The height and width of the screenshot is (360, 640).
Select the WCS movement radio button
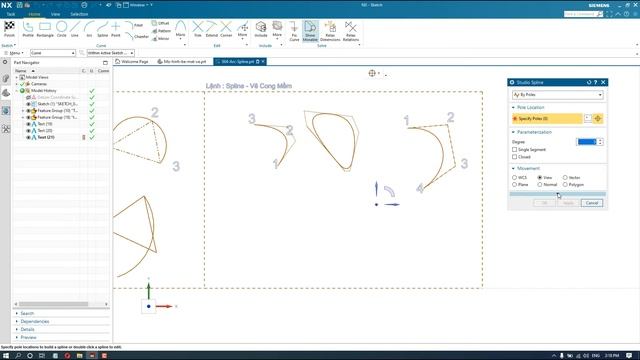point(514,178)
